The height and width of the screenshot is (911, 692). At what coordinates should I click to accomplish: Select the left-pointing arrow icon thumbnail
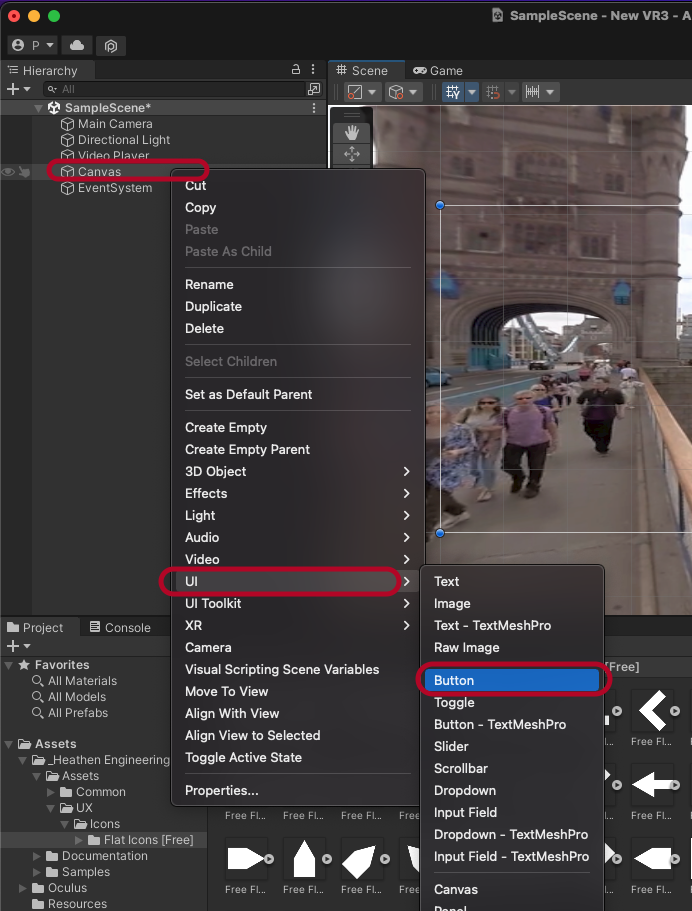[x=652, y=784]
